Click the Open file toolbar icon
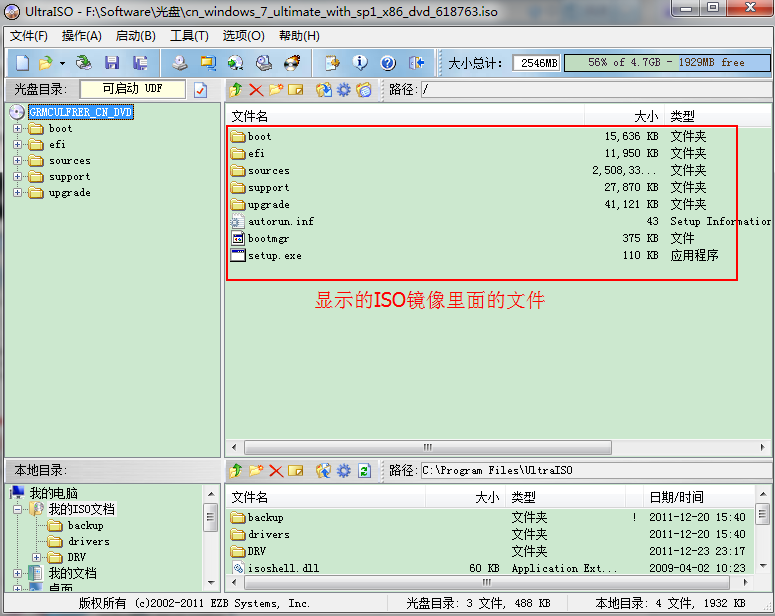Viewport: 775px width, 616px height. point(45,63)
